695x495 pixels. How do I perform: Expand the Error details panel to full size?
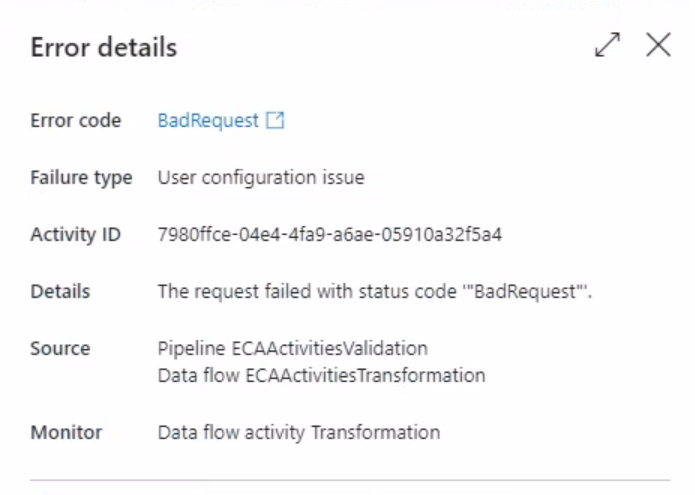(607, 45)
